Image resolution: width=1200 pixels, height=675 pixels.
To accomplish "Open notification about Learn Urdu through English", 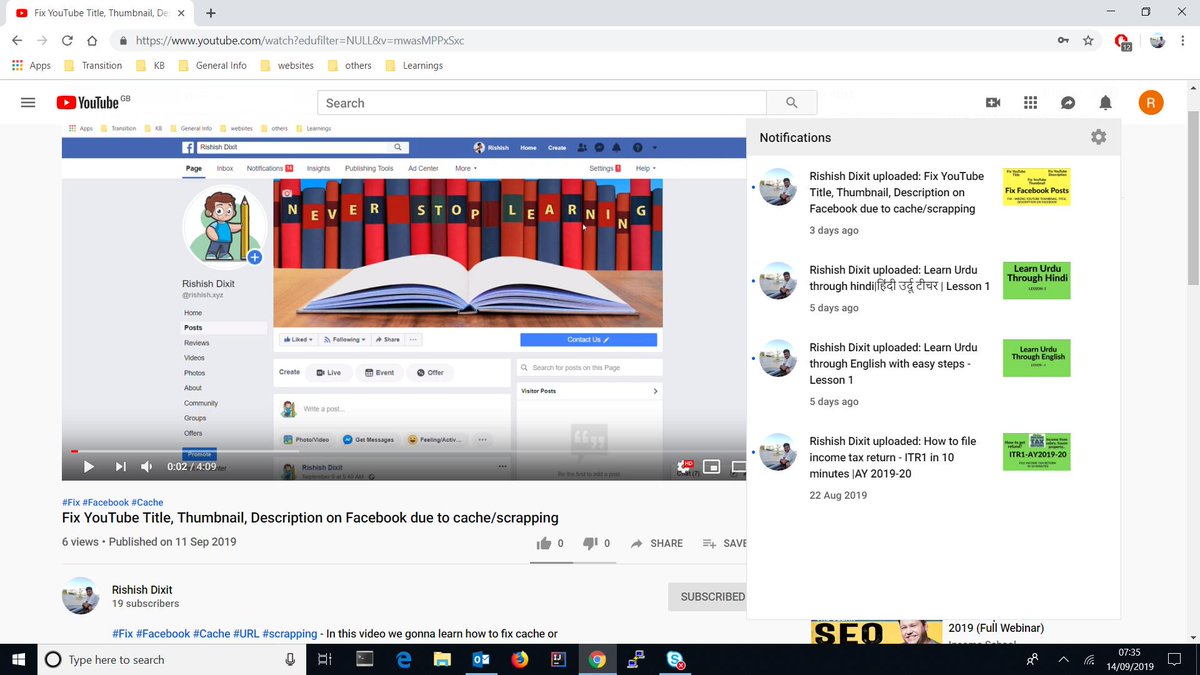I will [934, 375].
